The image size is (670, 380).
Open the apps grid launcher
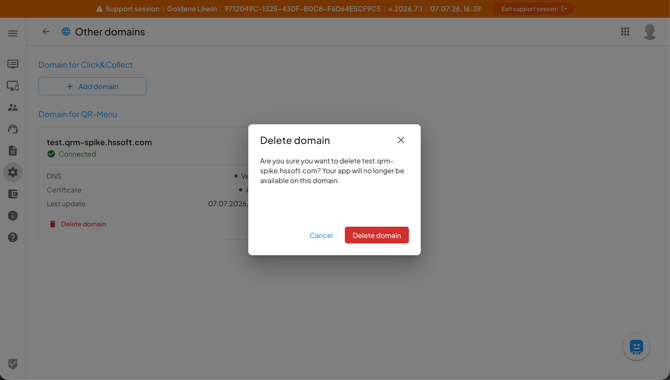tap(625, 32)
